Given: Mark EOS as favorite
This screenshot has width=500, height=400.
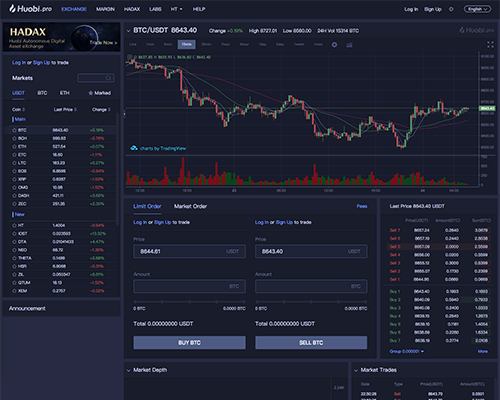Looking at the screenshot, I should (x=14, y=171).
